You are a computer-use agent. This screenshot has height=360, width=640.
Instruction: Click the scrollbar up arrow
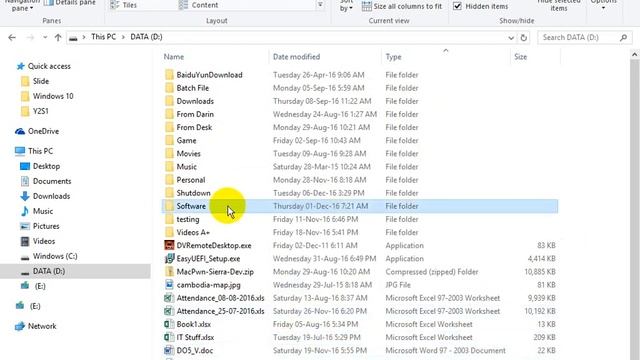click(635, 54)
